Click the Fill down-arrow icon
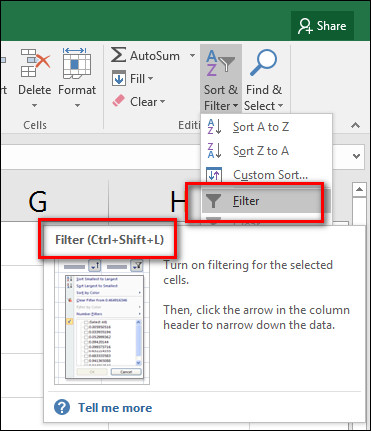 [119, 79]
